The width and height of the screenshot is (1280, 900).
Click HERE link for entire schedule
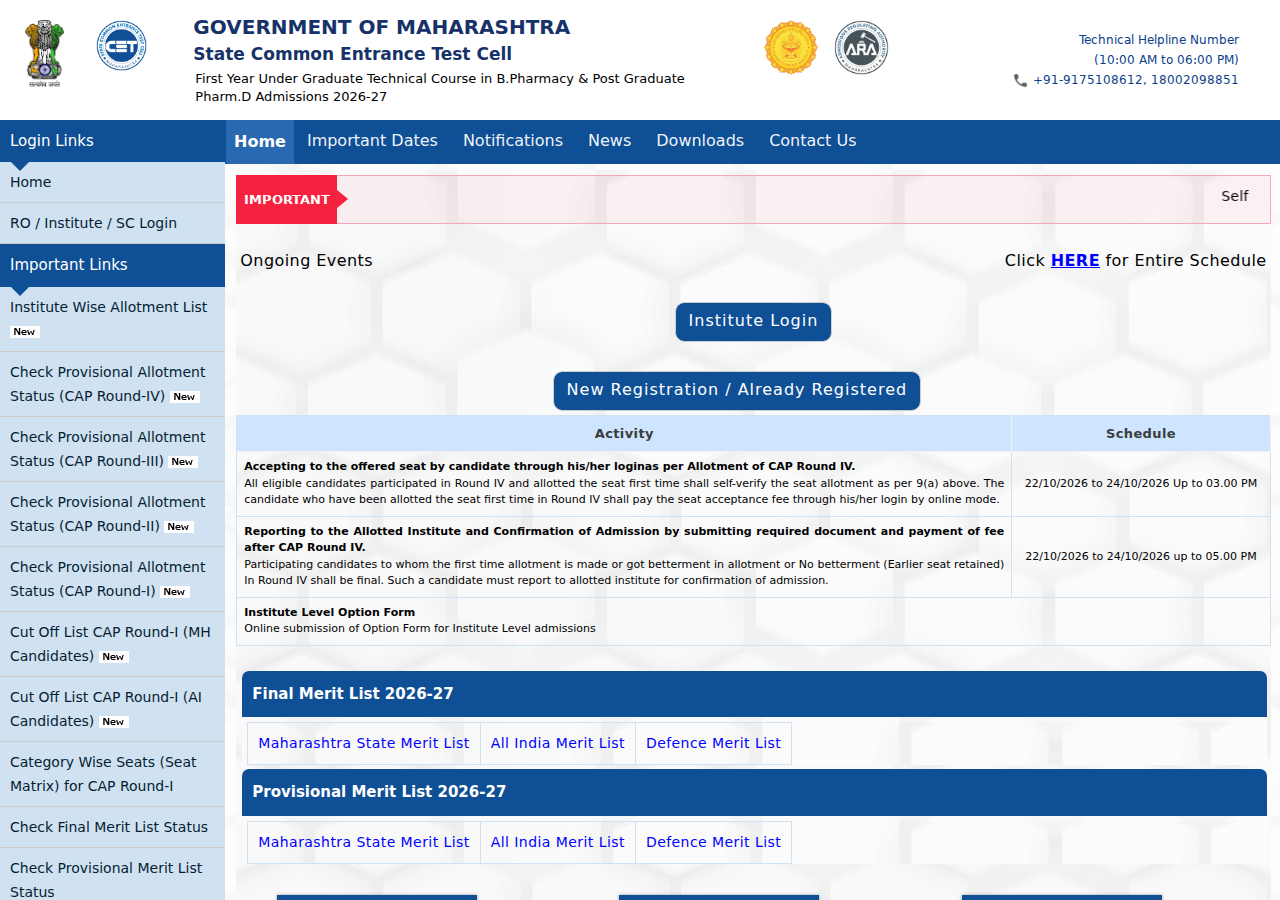coord(1075,260)
